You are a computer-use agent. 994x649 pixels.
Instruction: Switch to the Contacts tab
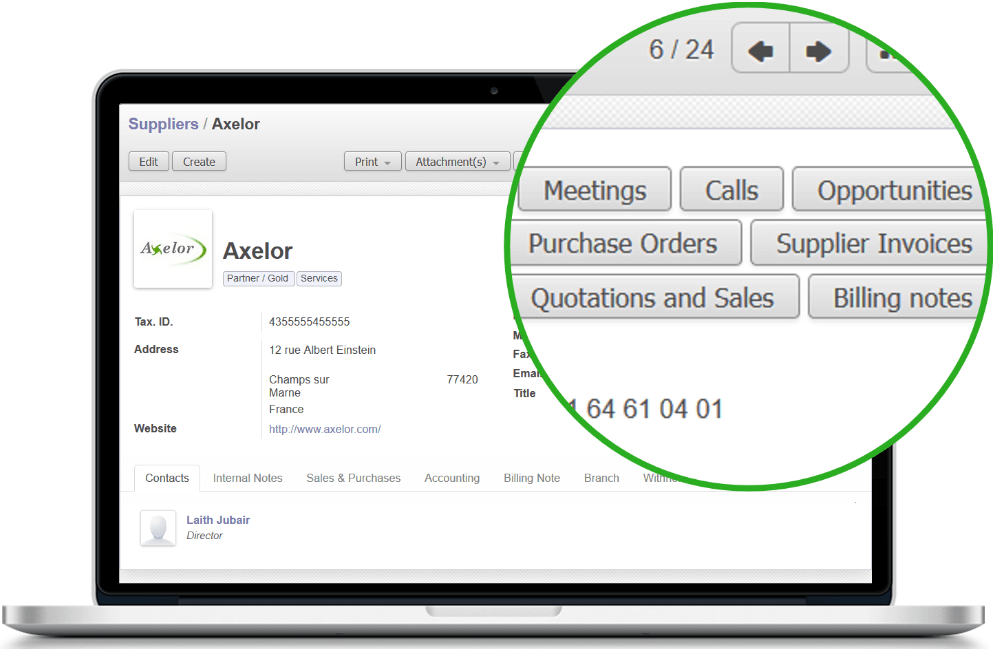167,478
